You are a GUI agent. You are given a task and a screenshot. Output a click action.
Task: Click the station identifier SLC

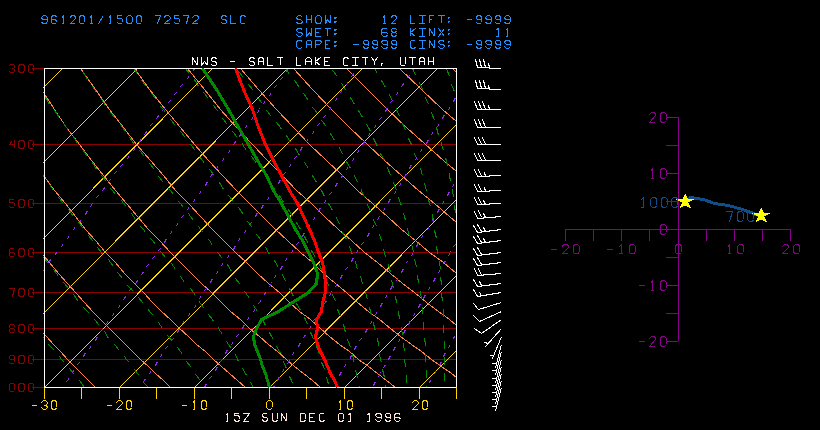pos(233,20)
